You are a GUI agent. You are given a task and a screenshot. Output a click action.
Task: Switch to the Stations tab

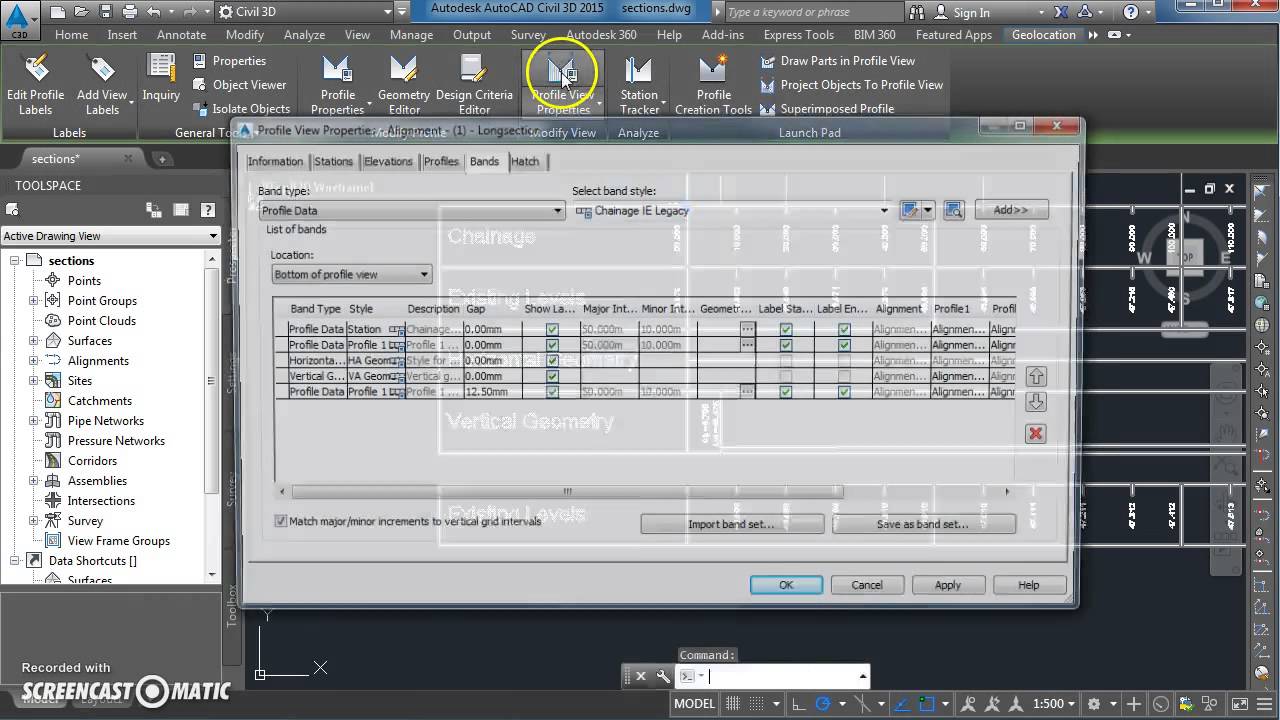[x=333, y=162]
